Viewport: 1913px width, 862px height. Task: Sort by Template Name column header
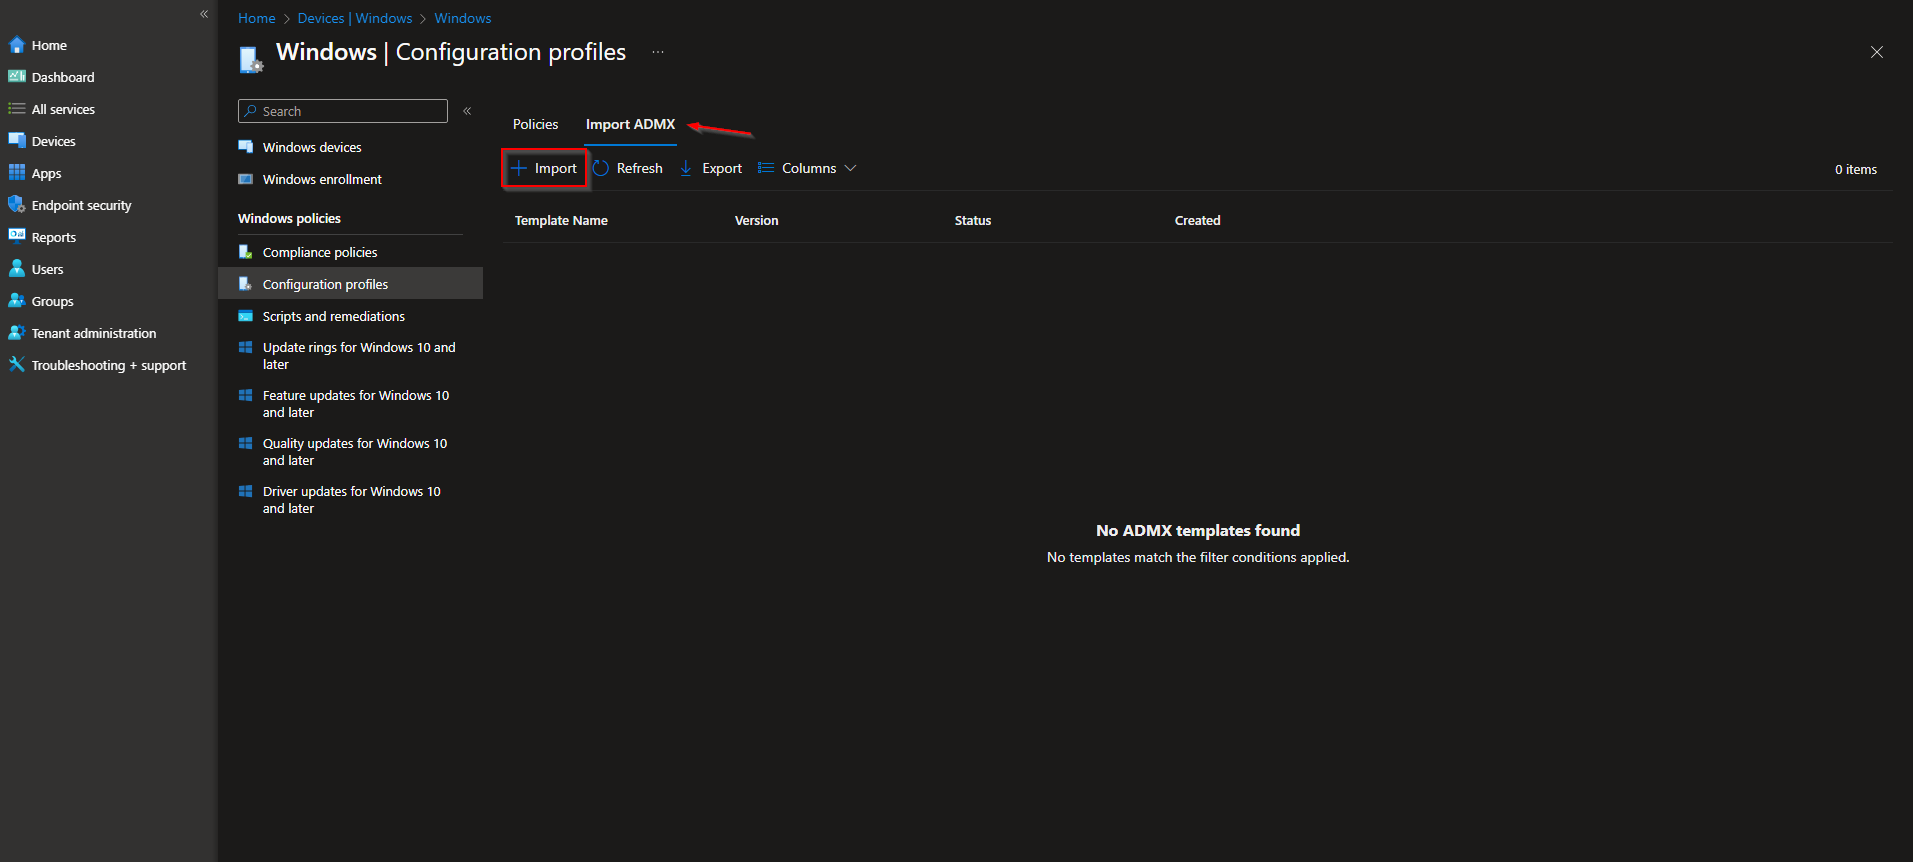(561, 220)
